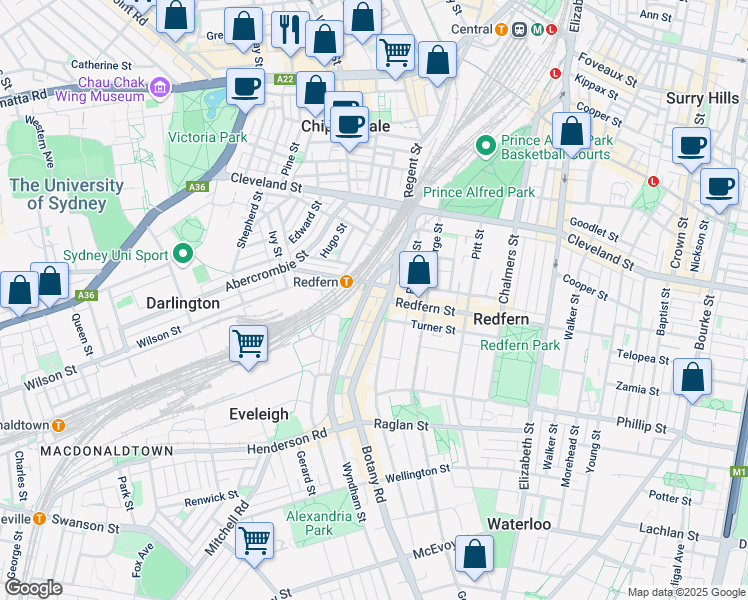Click the leftmost shopping bag marker near Queen St
The height and width of the screenshot is (600, 748).
click(x=19, y=293)
